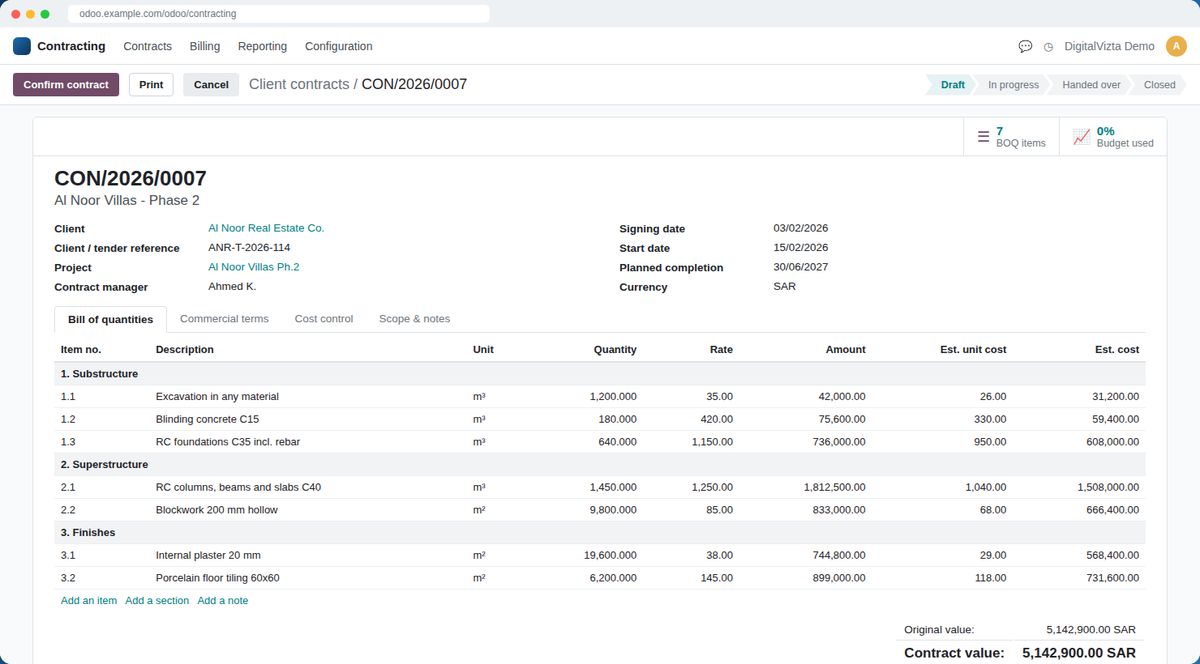Click the Currency SAR field
This screenshot has height=664, width=1200.
[x=785, y=286]
